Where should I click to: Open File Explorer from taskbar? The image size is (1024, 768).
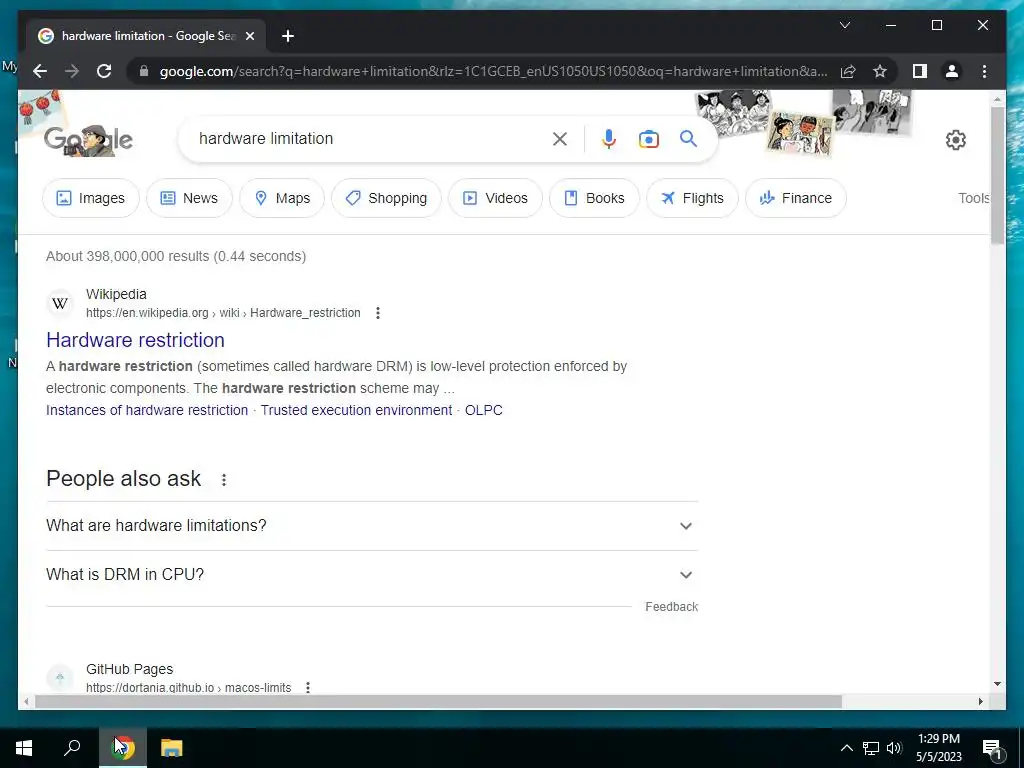point(172,748)
